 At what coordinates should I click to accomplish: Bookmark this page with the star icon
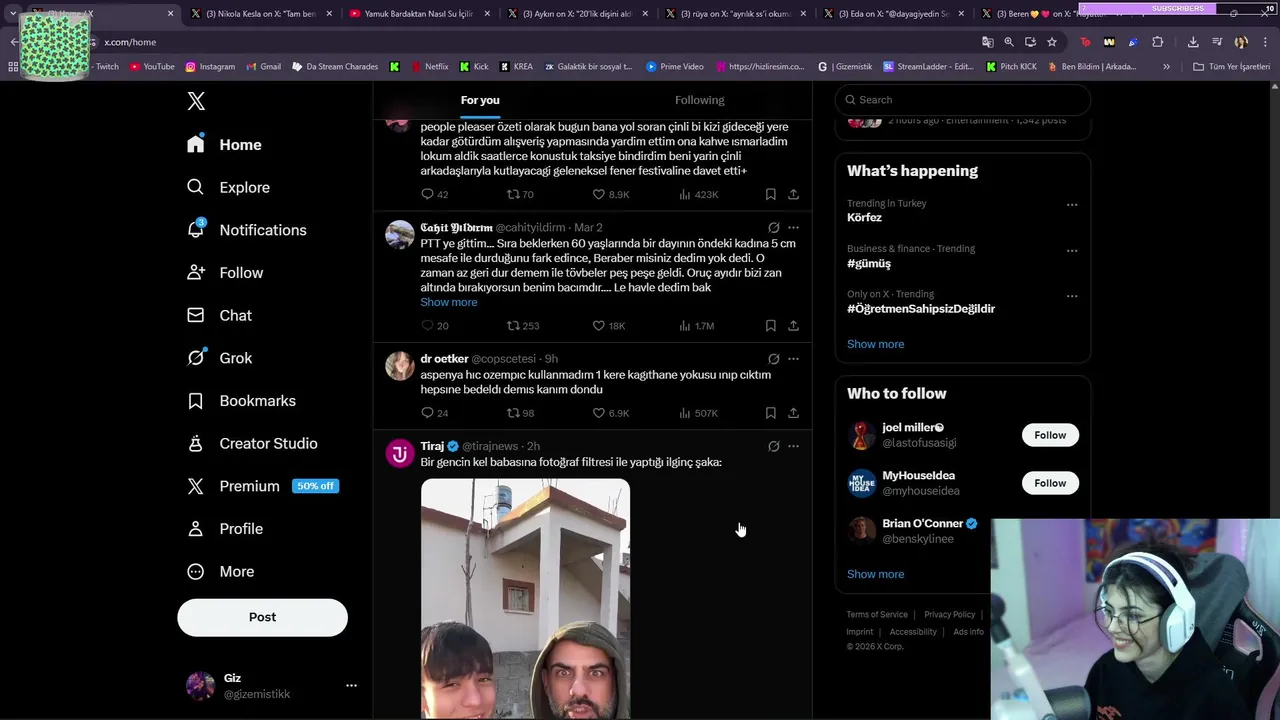pos(1052,42)
